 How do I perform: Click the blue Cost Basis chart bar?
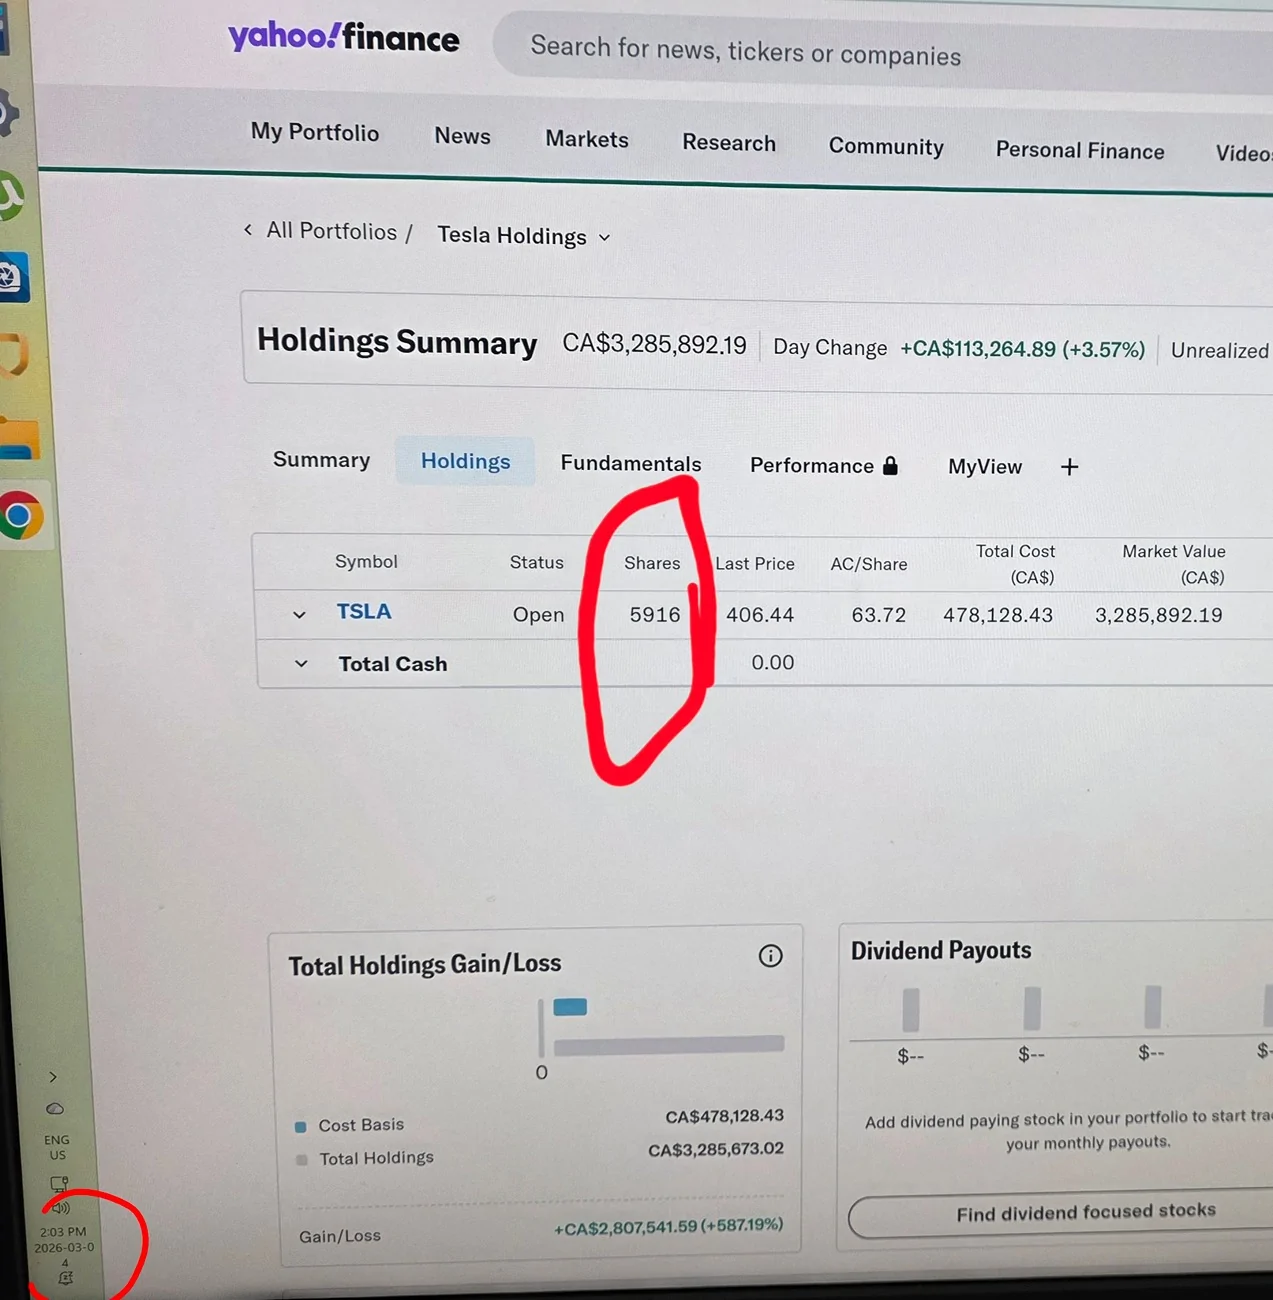(x=570, y=1007)
